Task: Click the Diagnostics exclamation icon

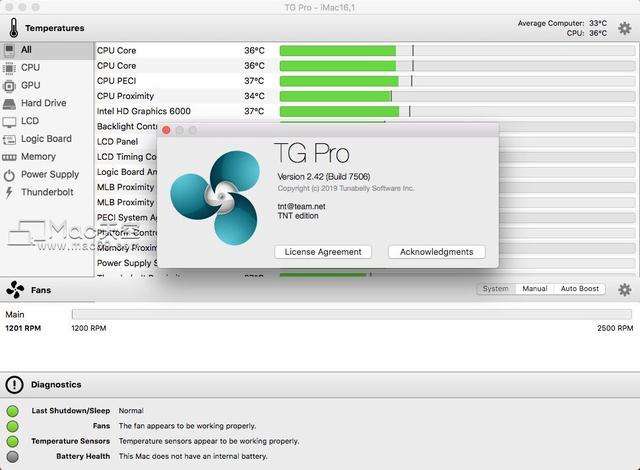Action: click(15, 384)
